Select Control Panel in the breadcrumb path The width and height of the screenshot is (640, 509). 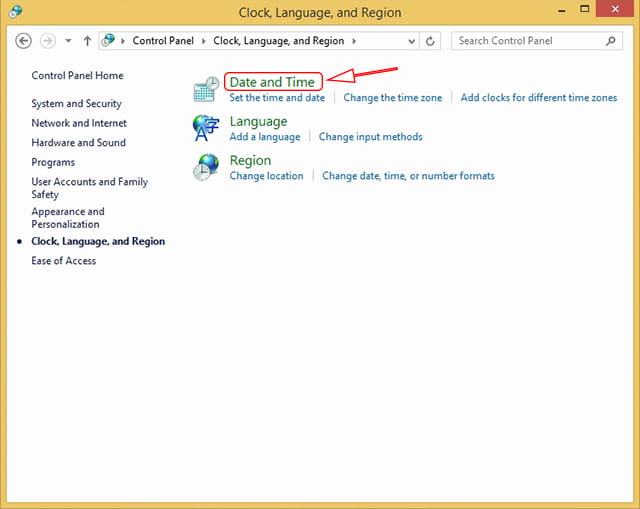coord(163,41)
